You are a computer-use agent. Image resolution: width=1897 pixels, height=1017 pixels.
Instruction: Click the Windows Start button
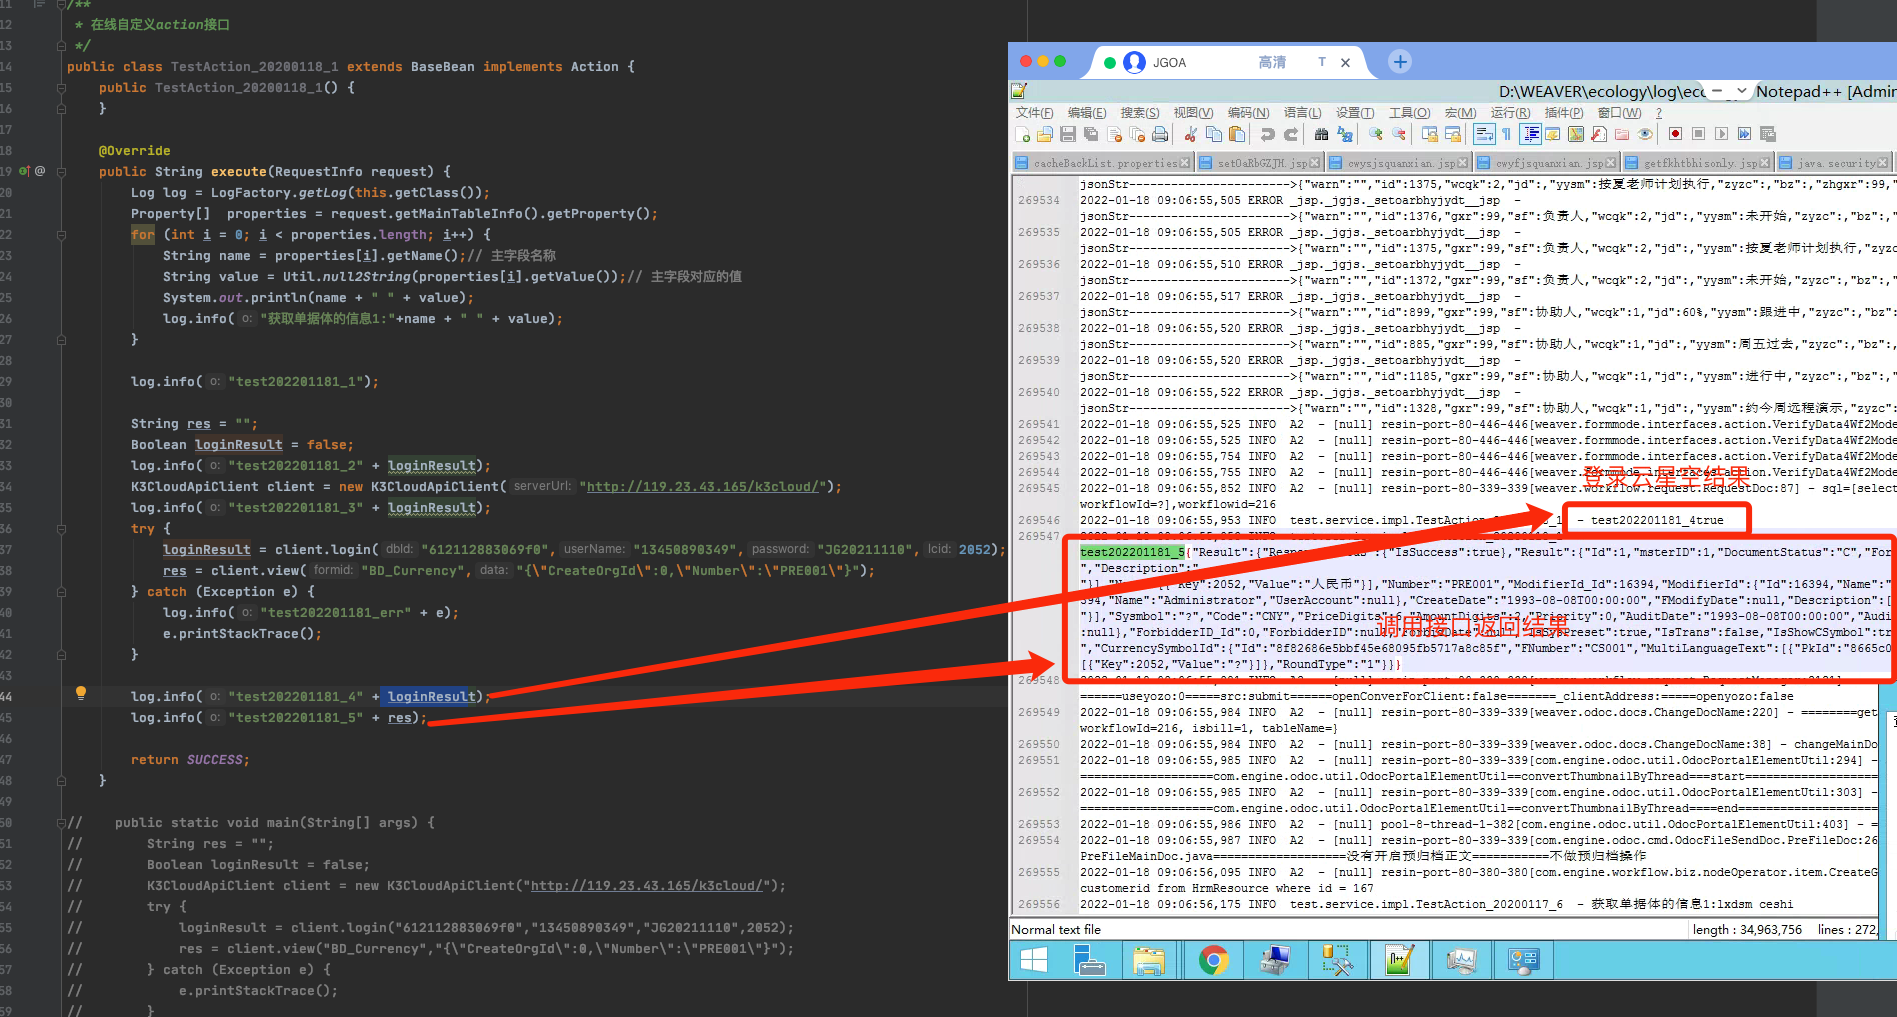tap(1034, 961)
